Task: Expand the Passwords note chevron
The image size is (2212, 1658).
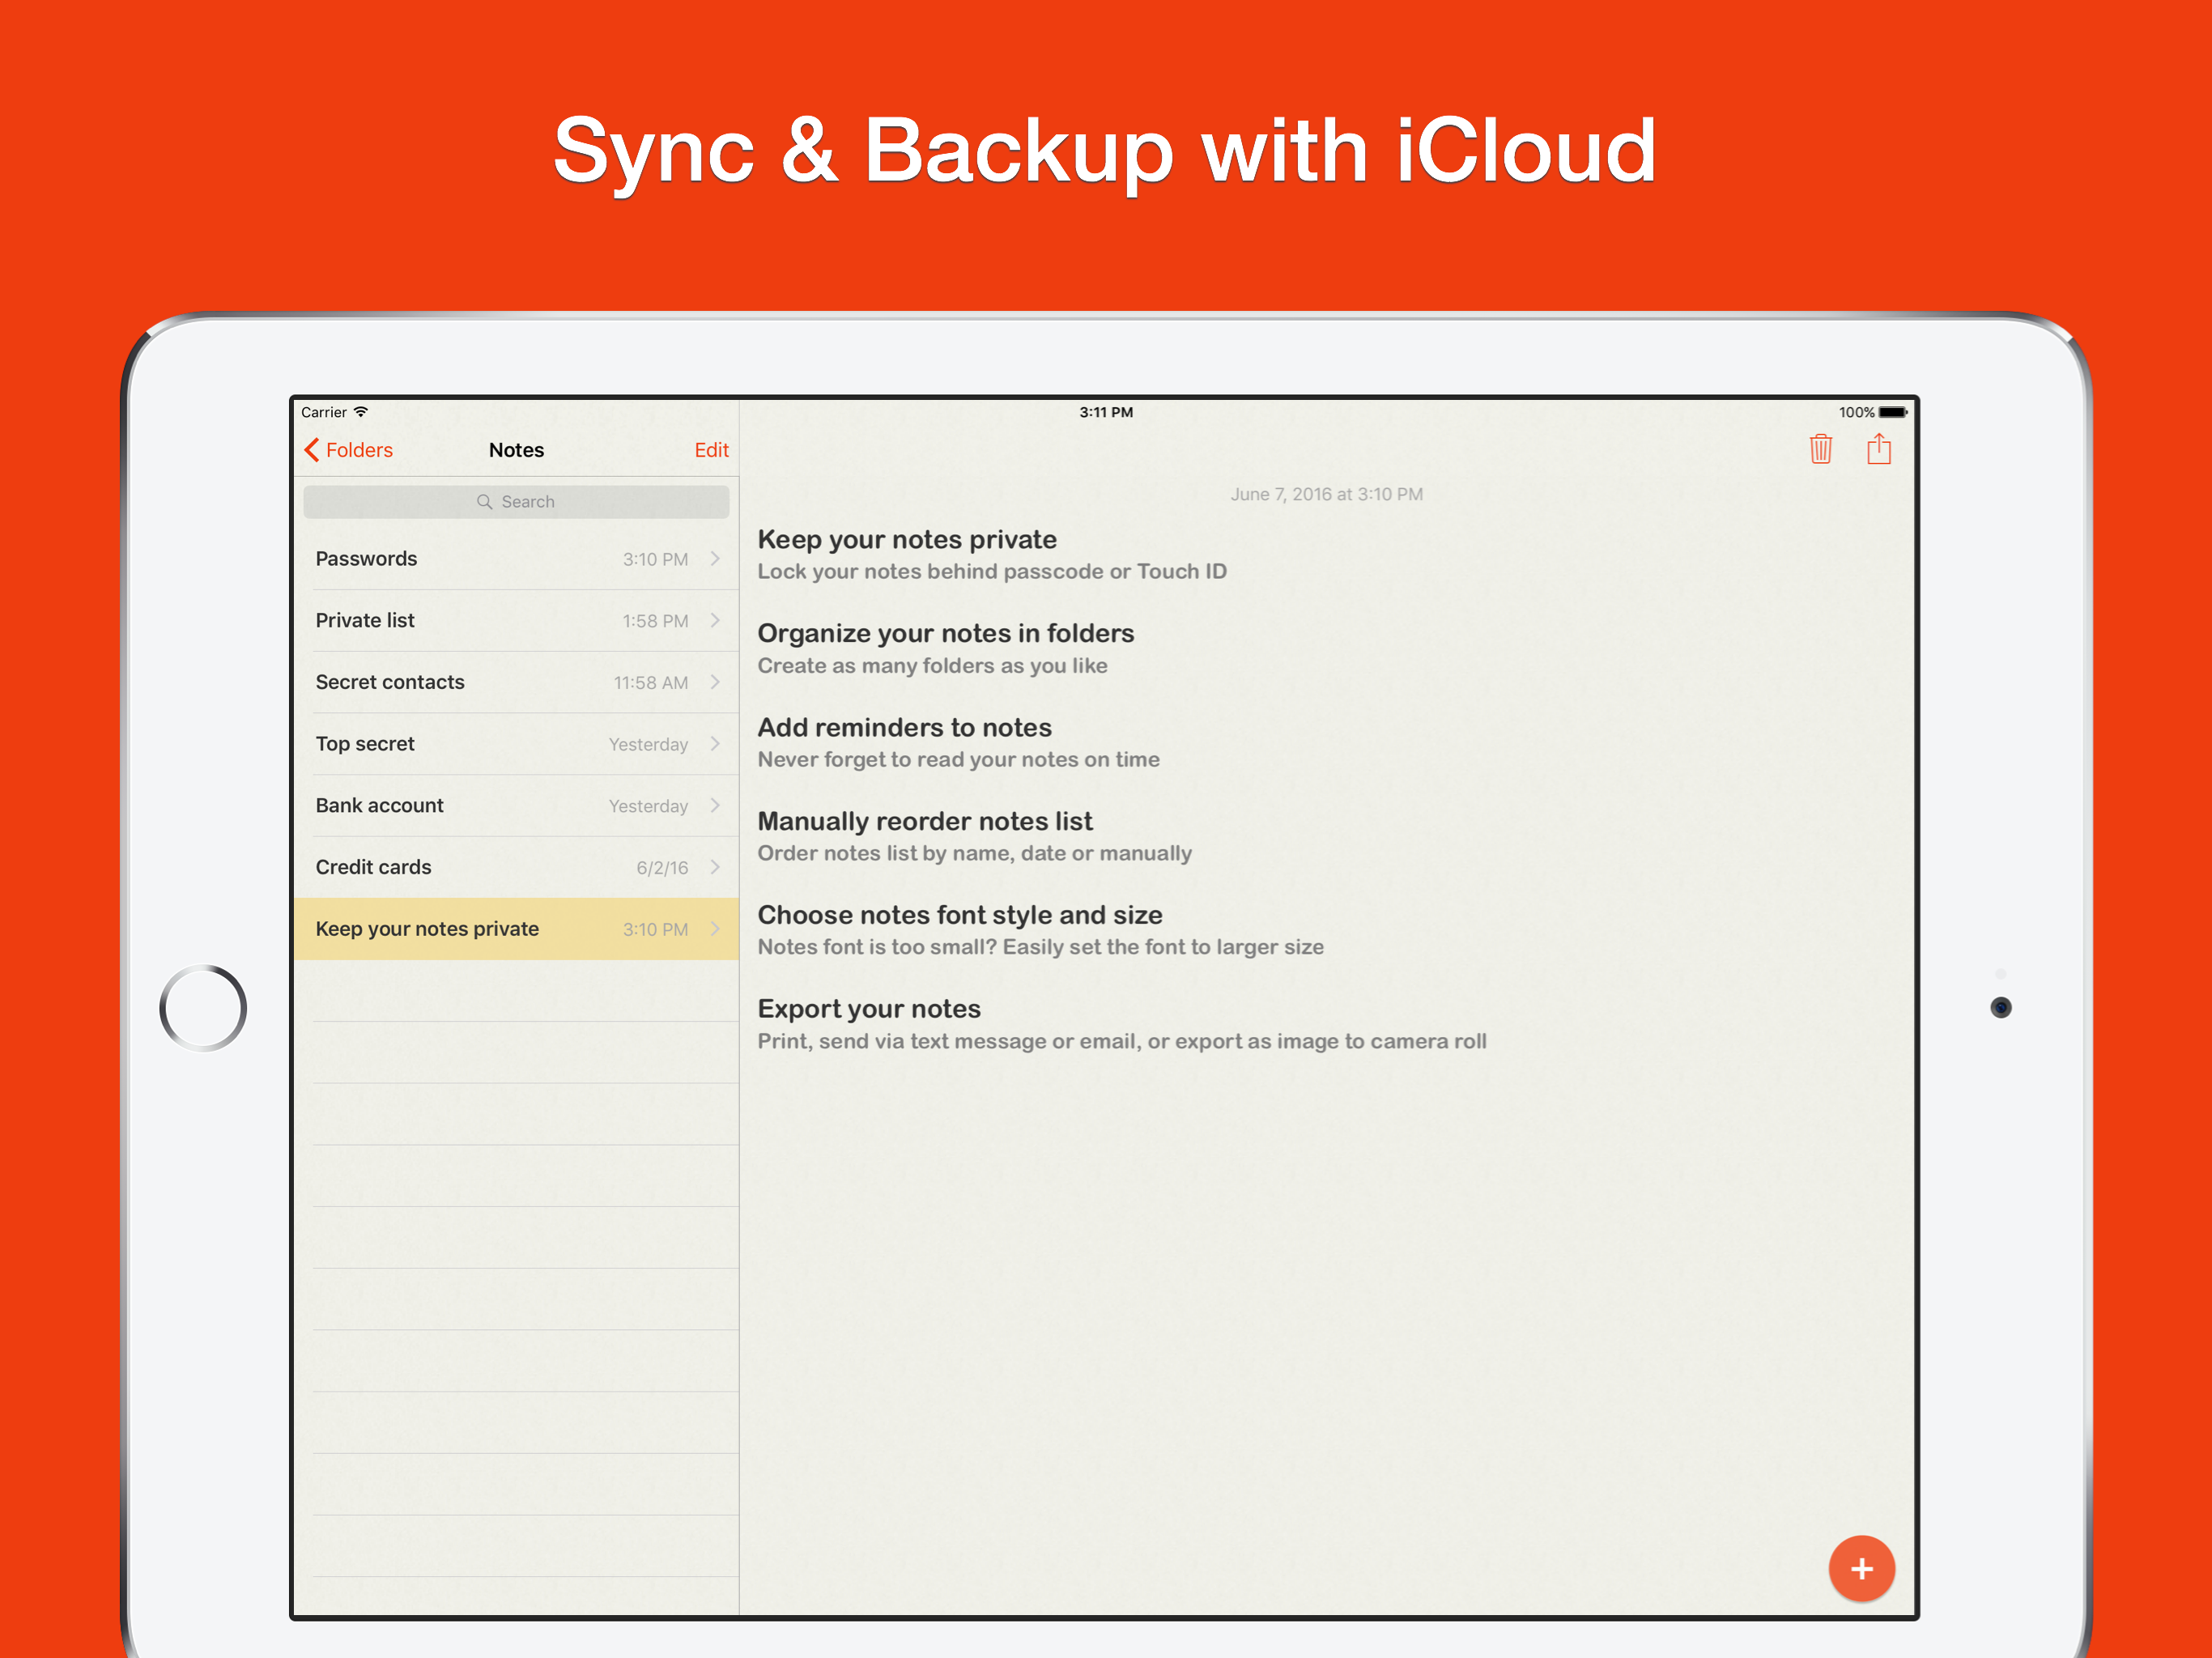Action: click(x=715, y=559)
